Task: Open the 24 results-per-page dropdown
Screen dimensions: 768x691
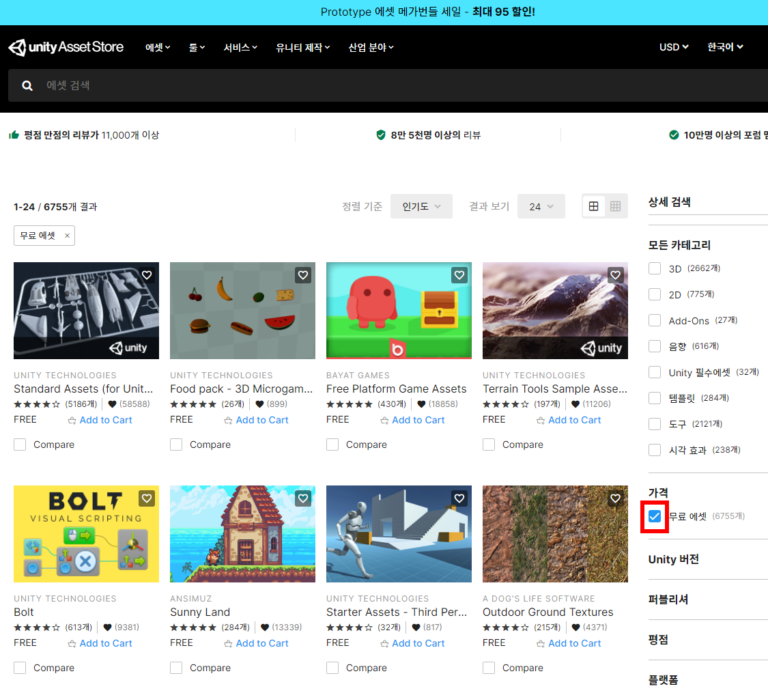Action: tap(541, 206)
